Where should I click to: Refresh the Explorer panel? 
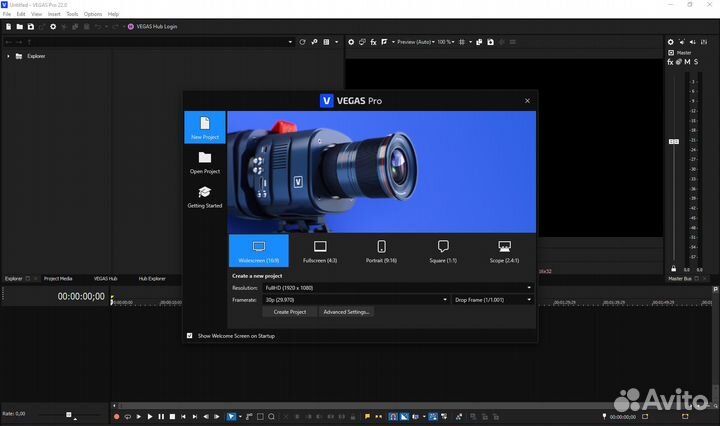(302, 42)
